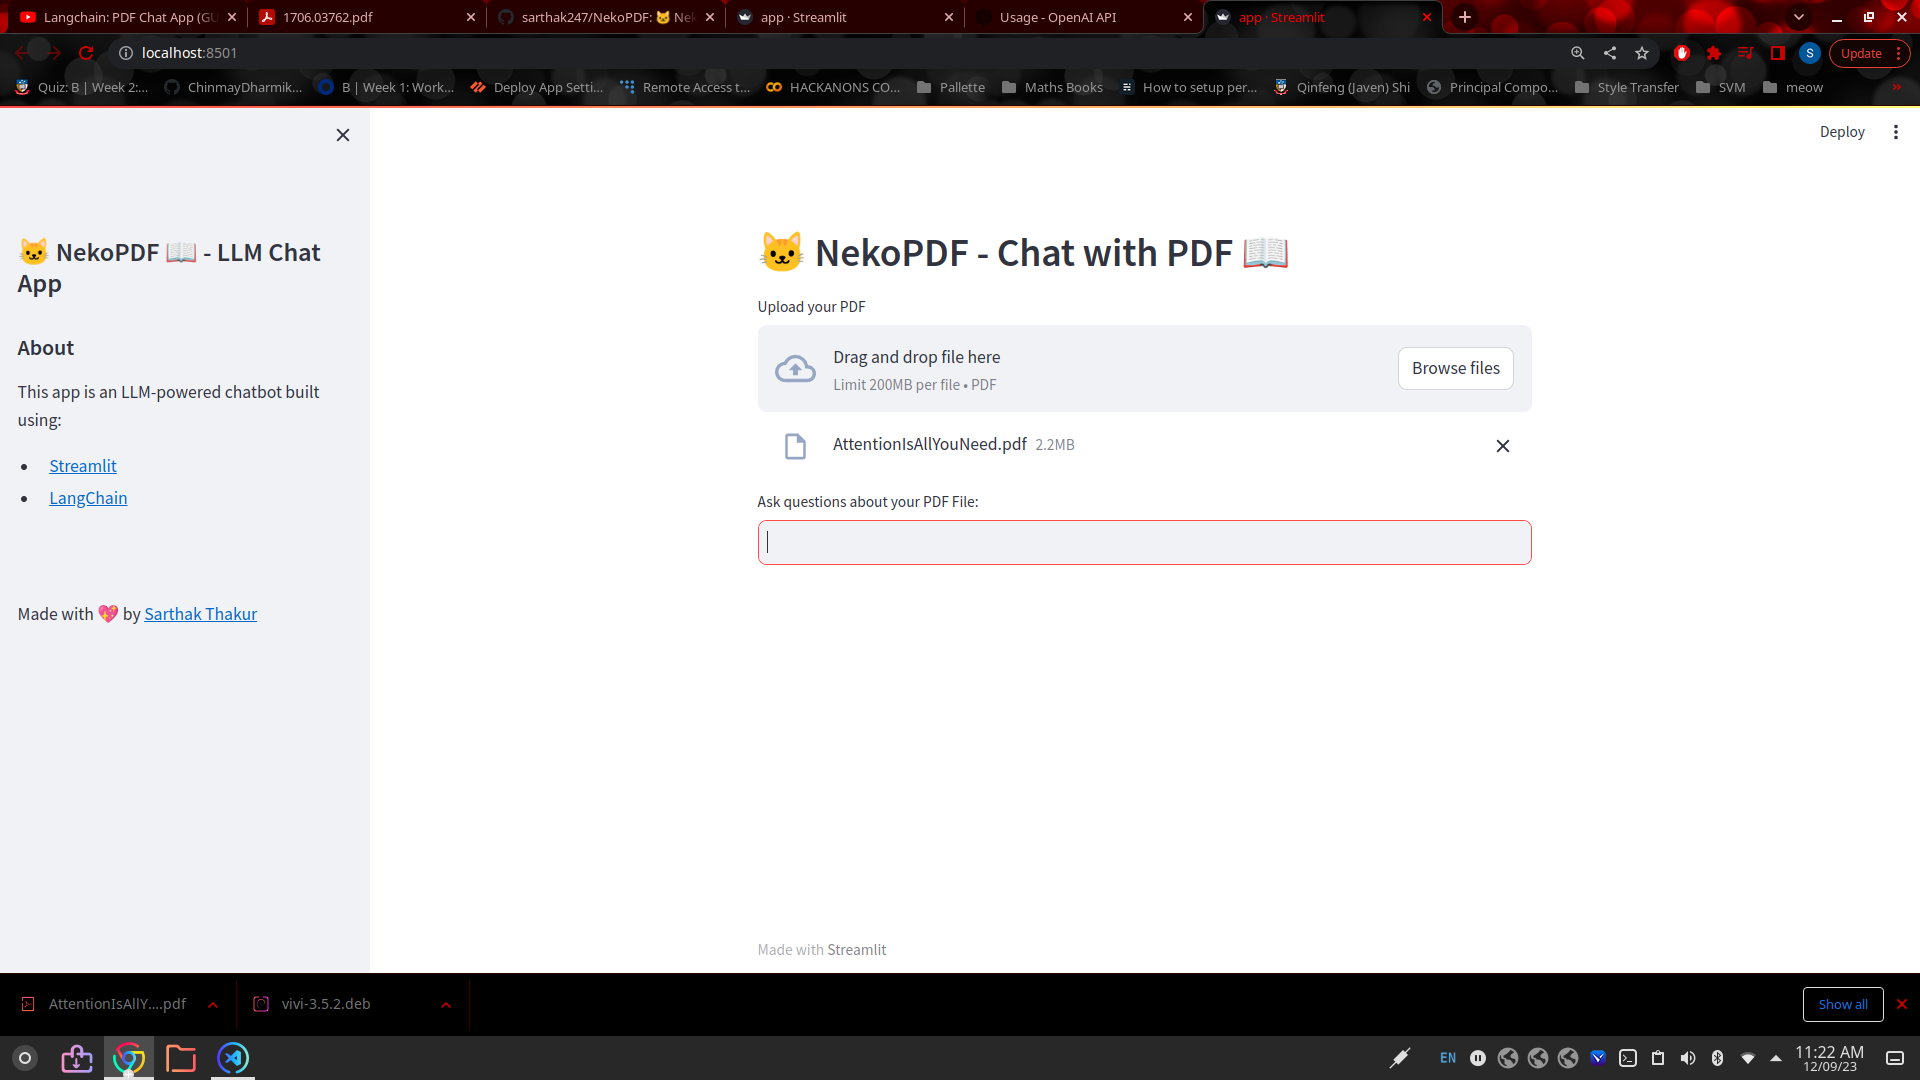Viewport: 1920px width, 1080px height.
Task: Click the Browse files button
Action: pyautogui.click(x=1455, y=368)
